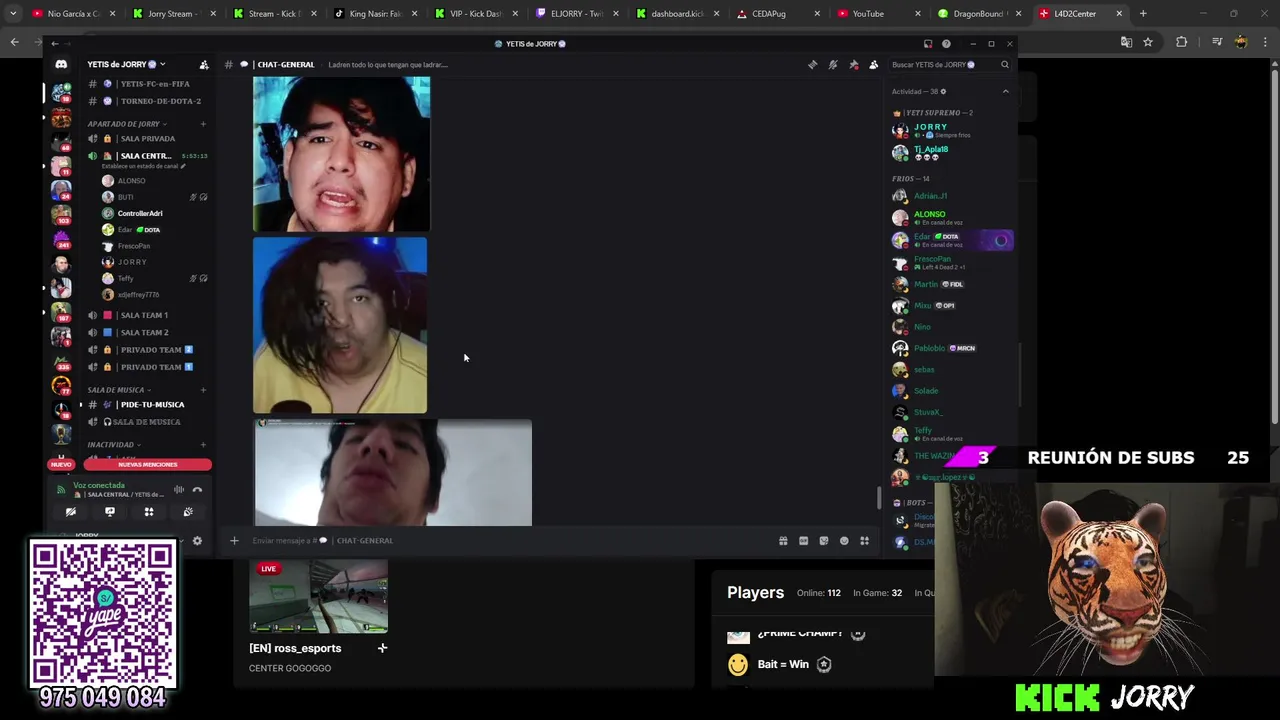Open a new browser tab with plus
The width and height of the screenshot is (1280, 720).
tap(1143, 14)
